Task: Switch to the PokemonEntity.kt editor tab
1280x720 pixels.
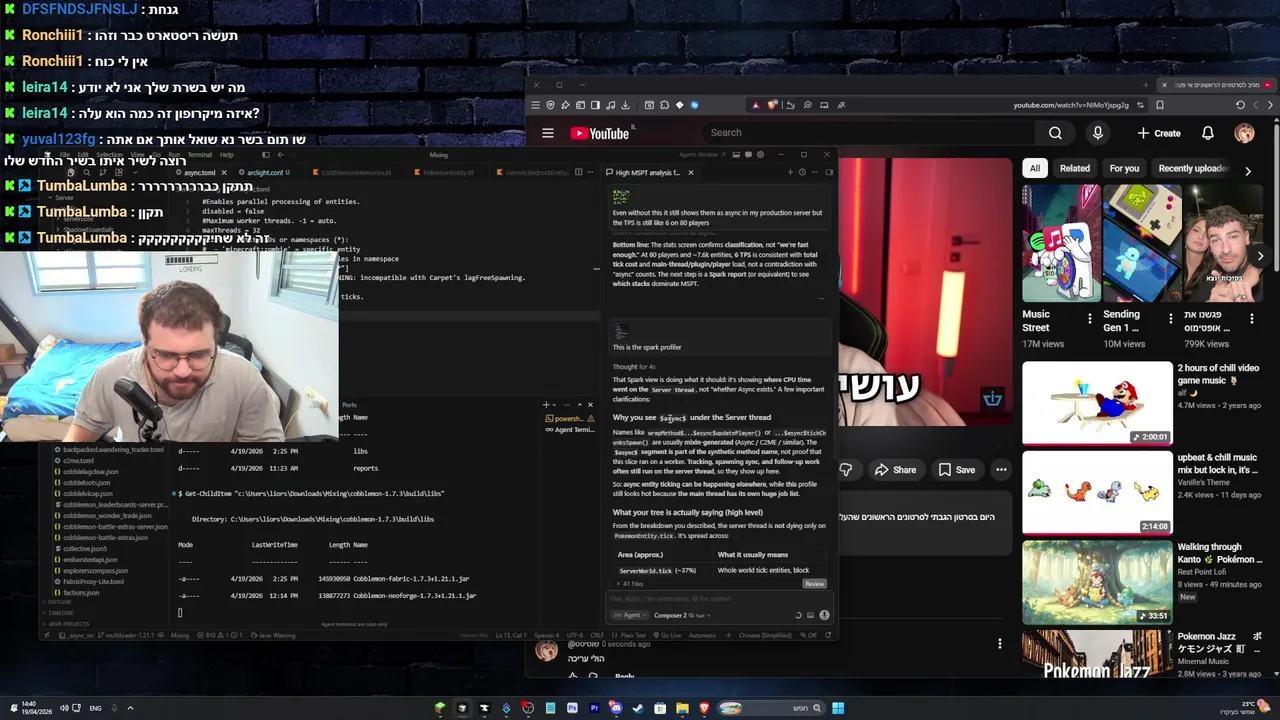Action: tap(447, 173)
